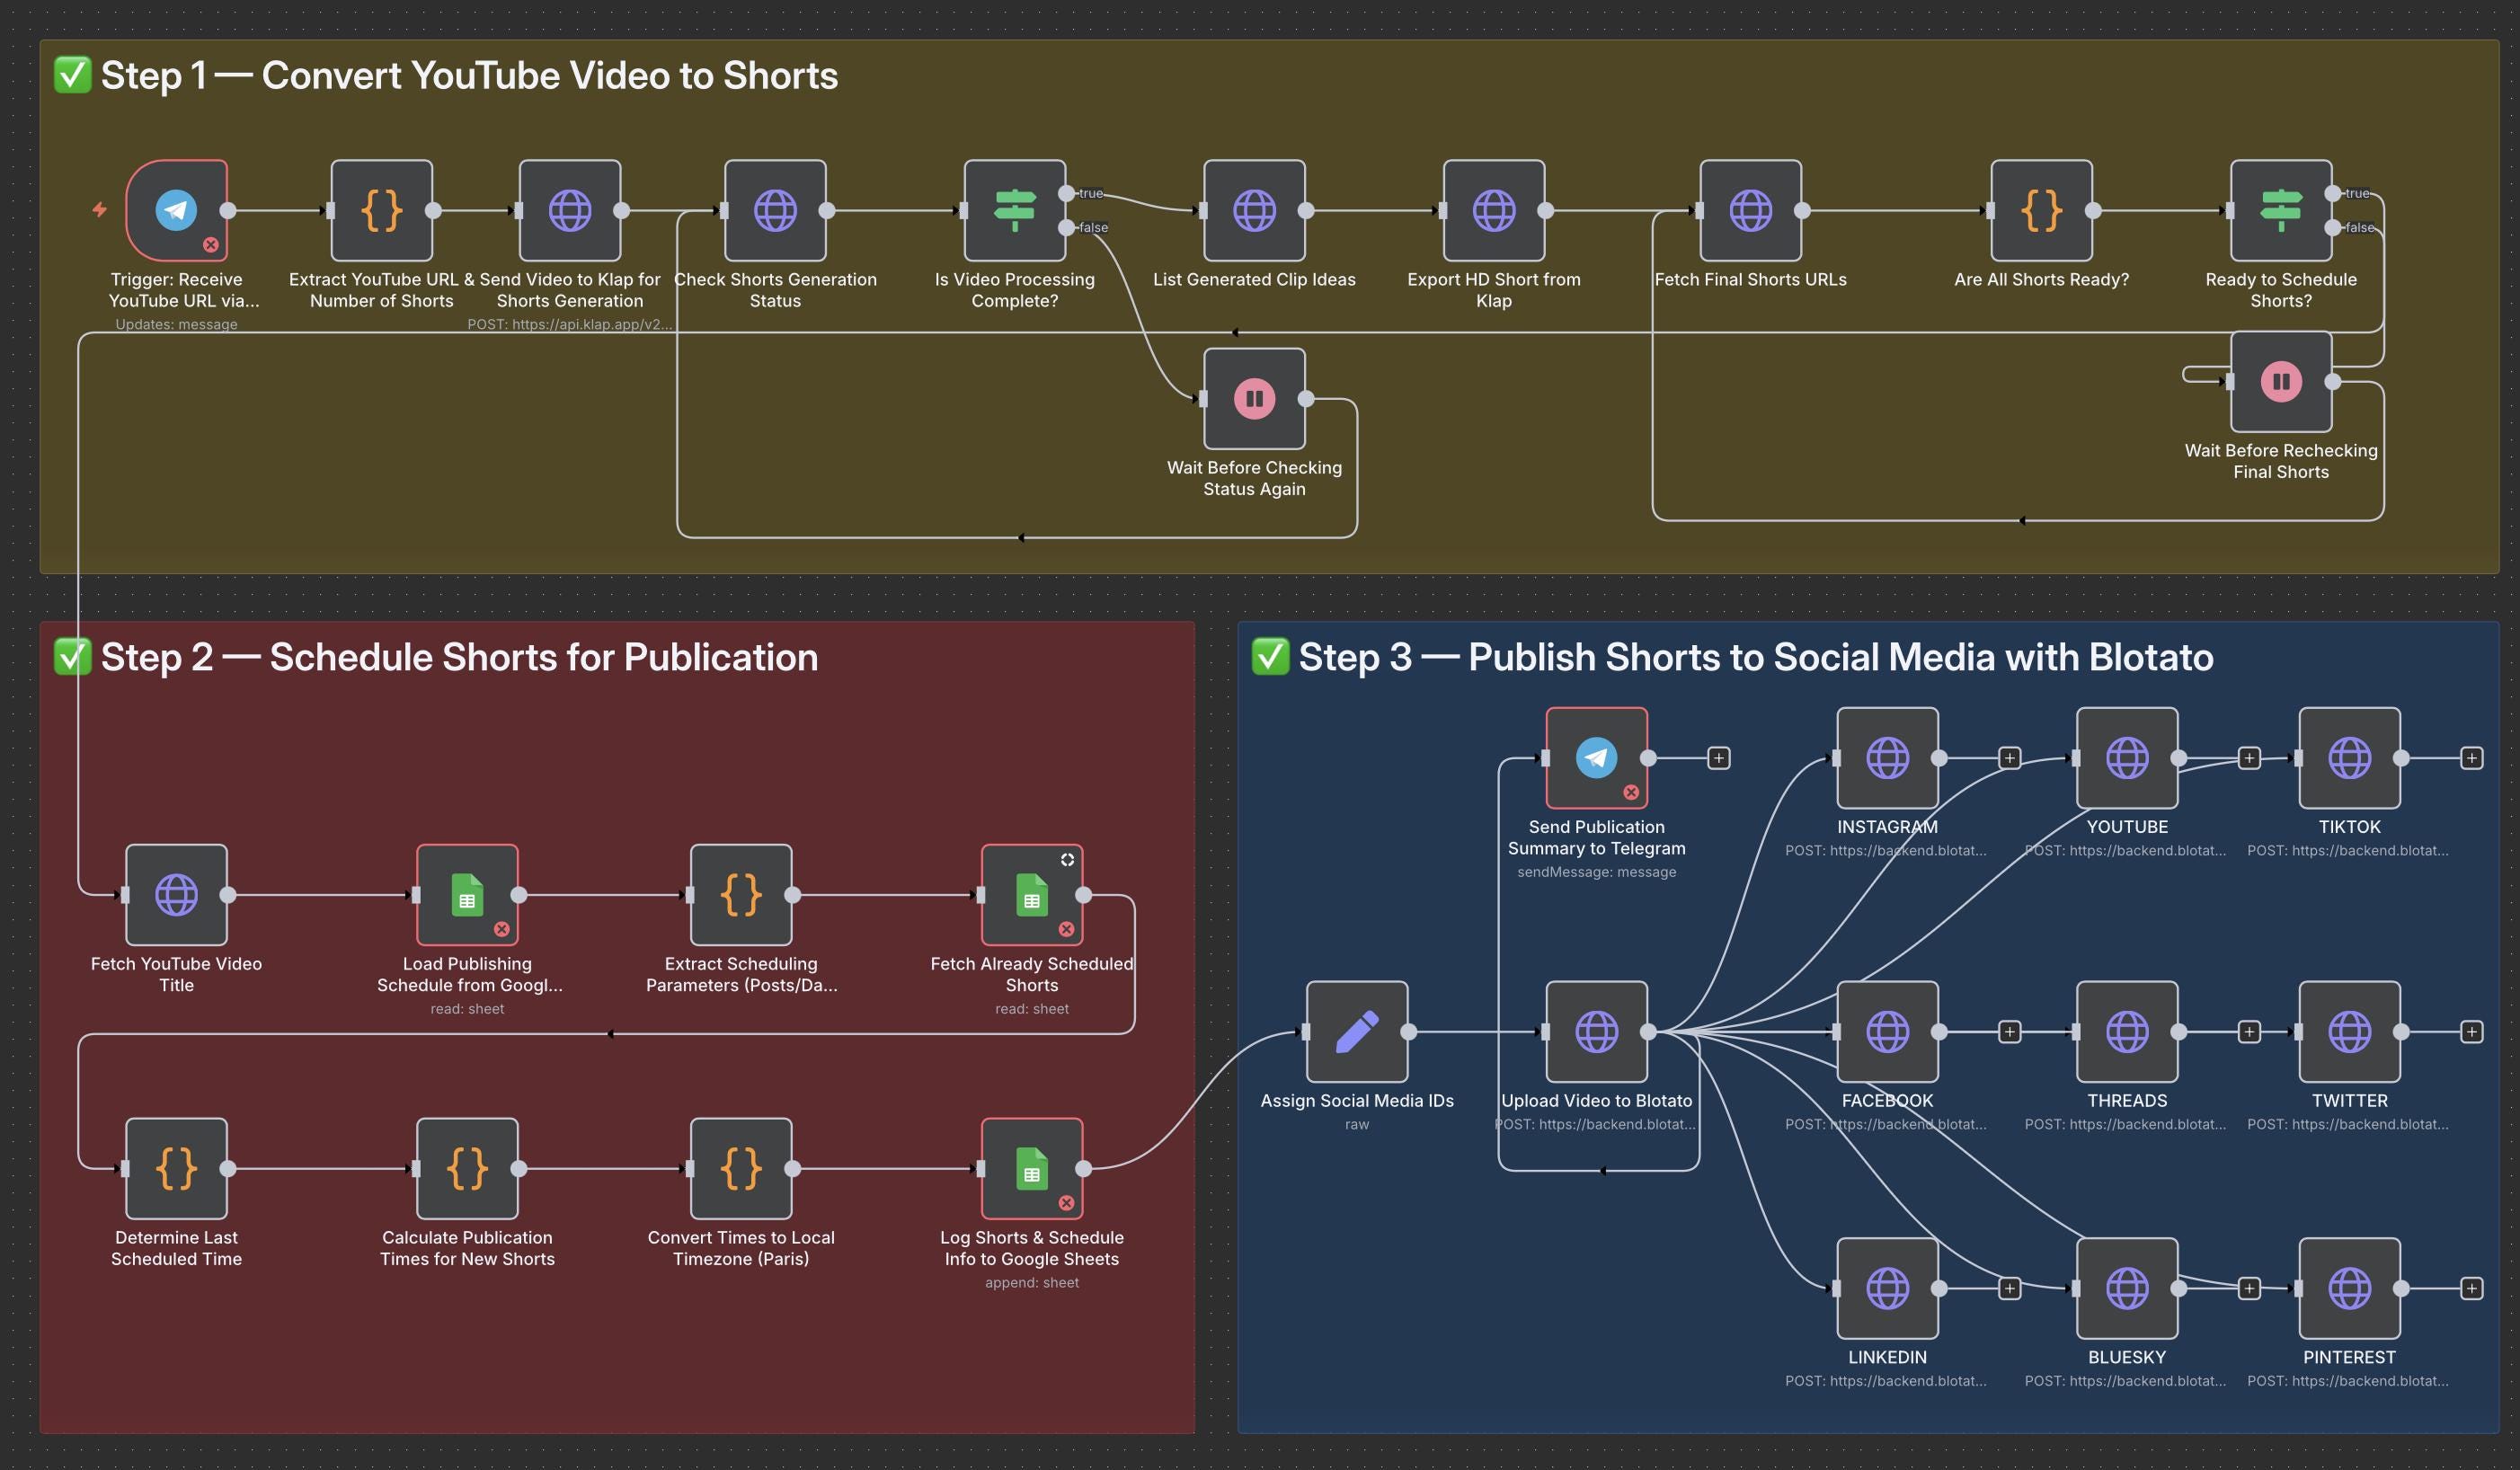The image size is (2520, 1470).
Task: Open the Export HD Short from Klap node
Action: [x=1494, y=210]
